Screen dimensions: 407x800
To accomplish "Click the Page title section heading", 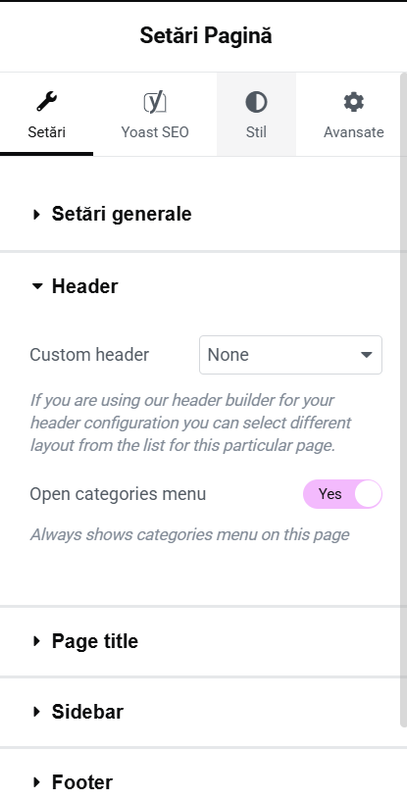I will coord(95,641).
